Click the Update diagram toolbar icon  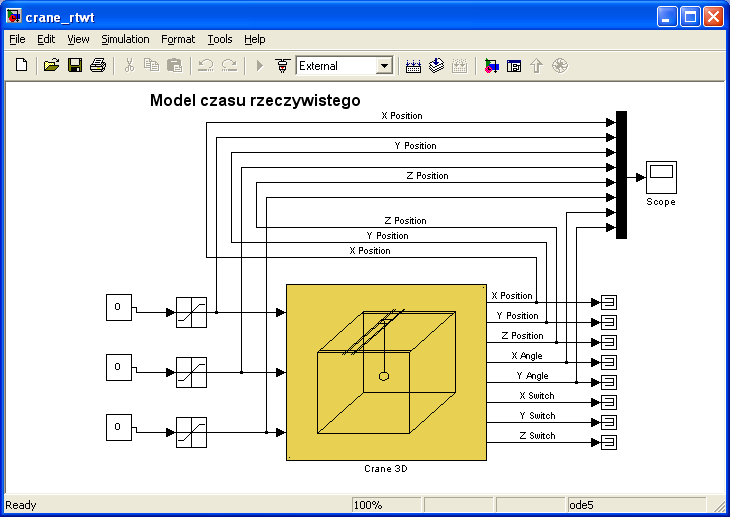click(460, 66)
